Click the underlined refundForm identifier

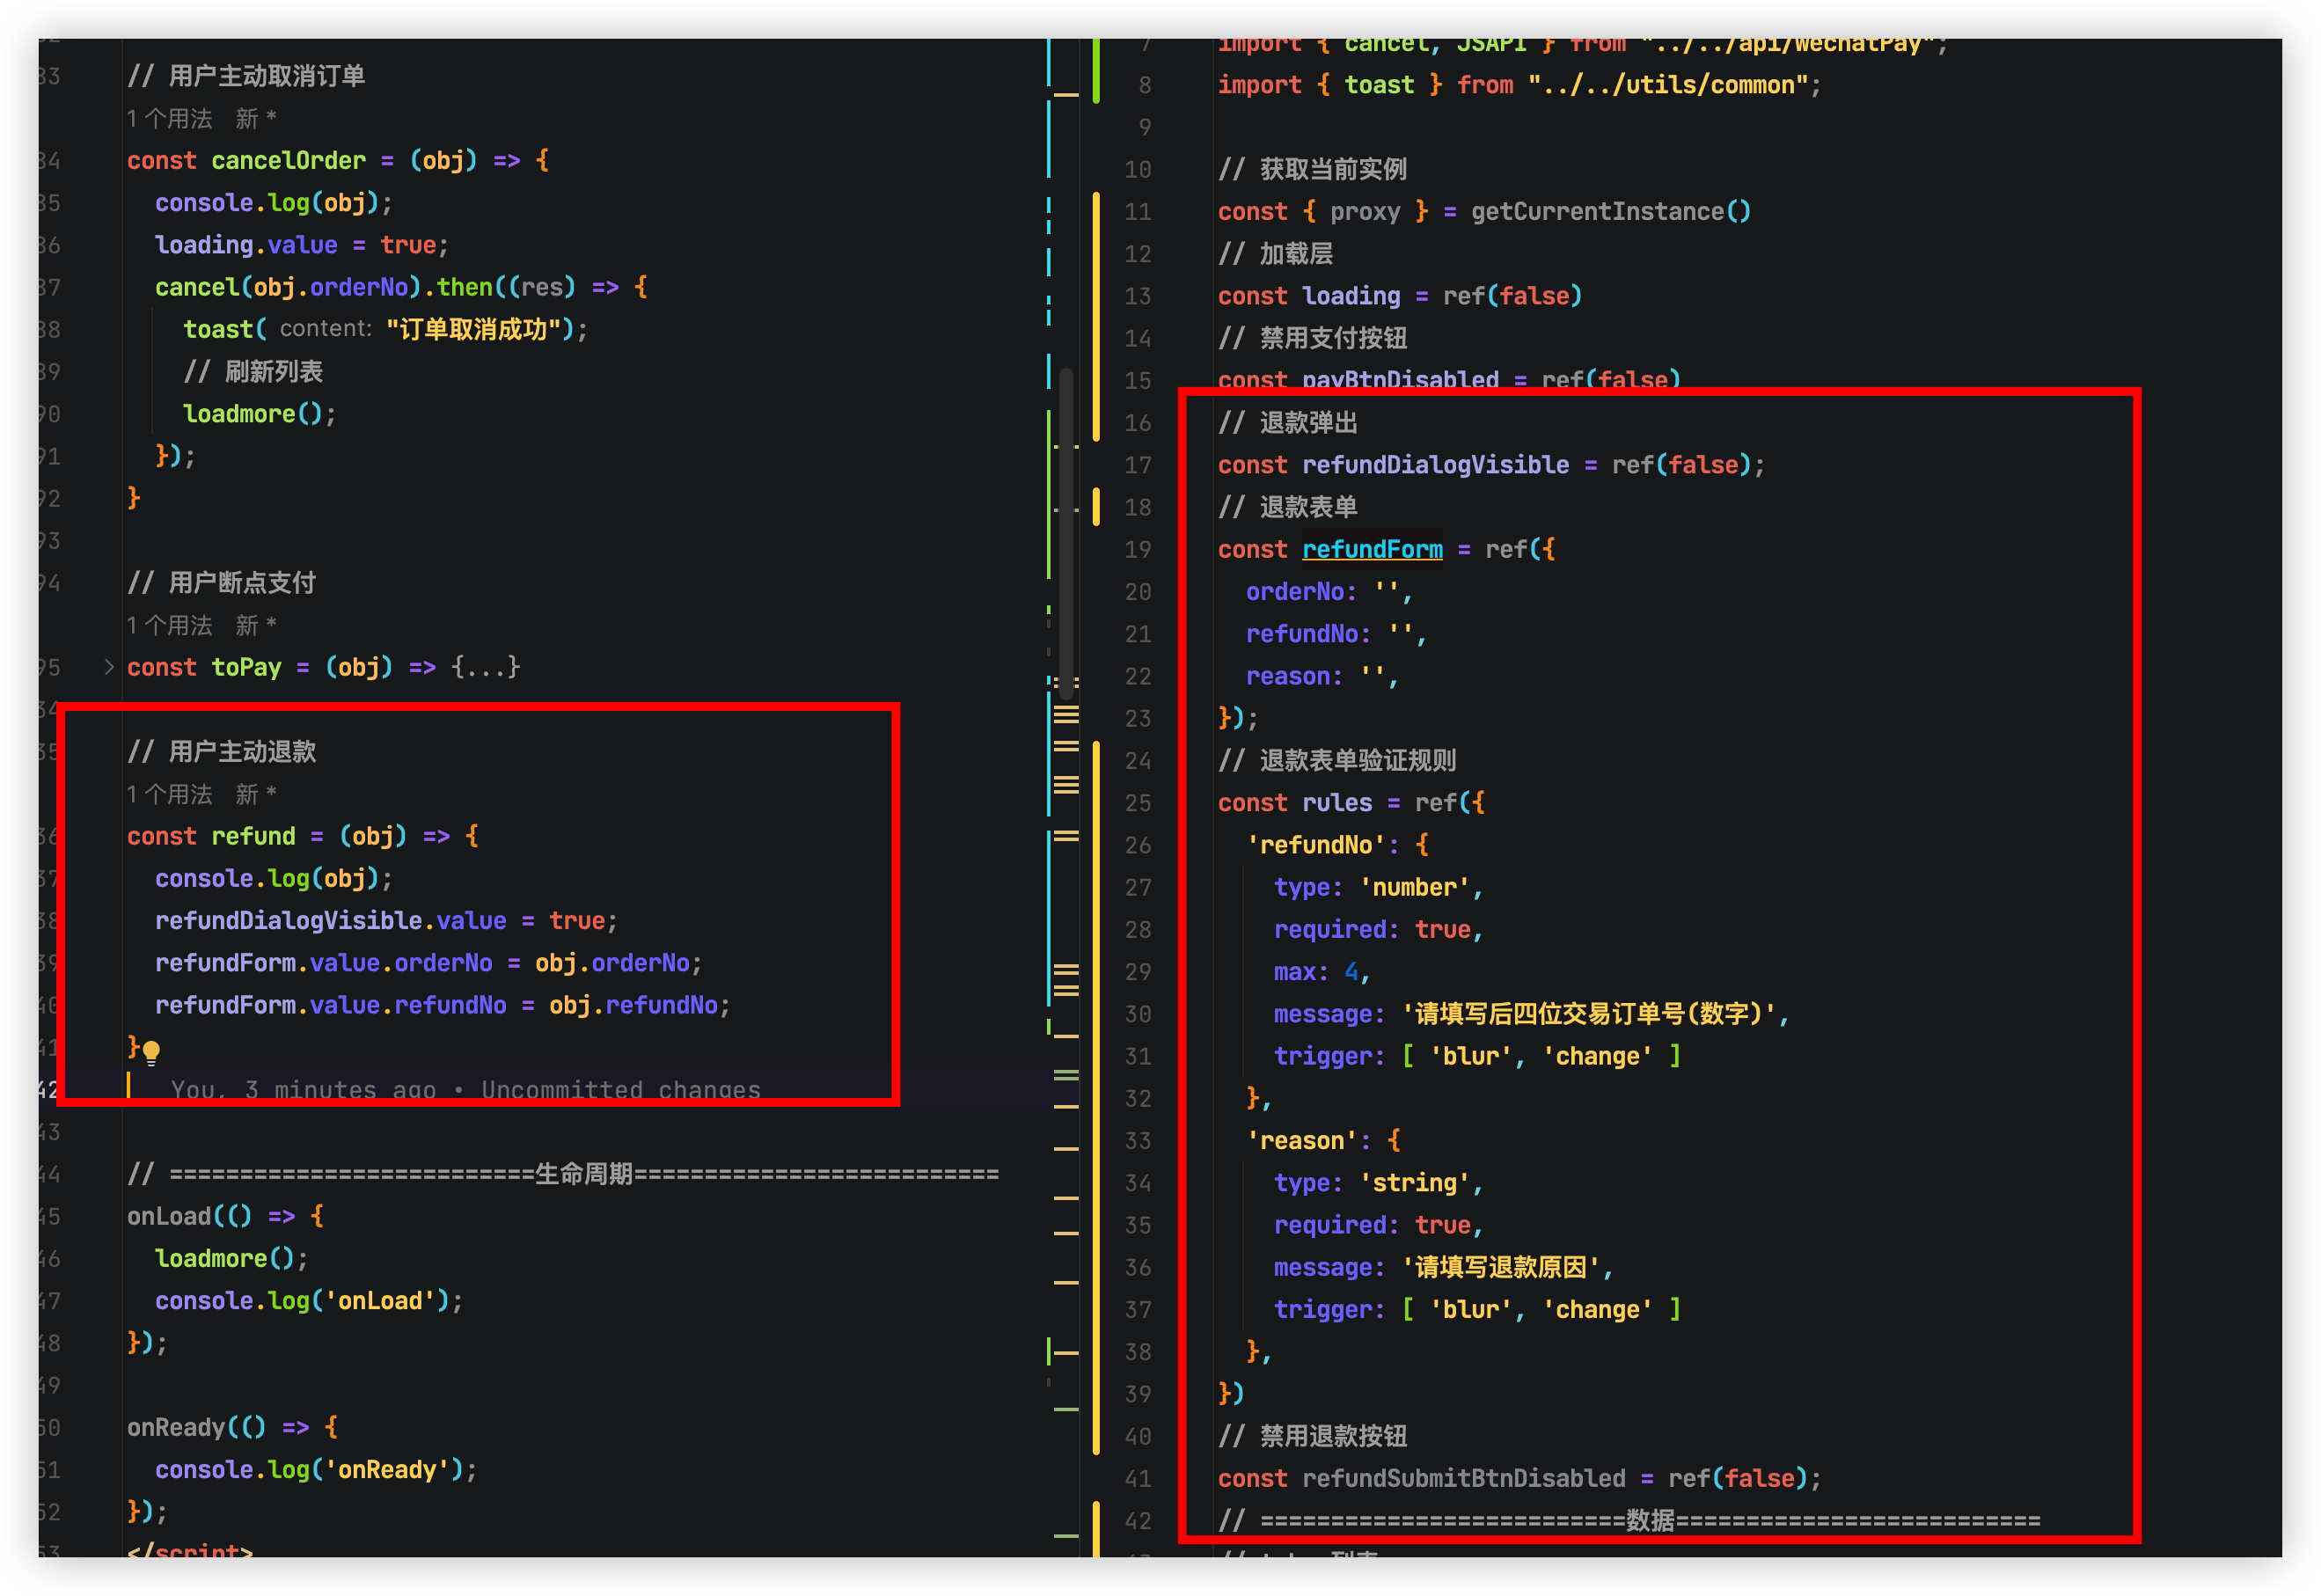tap(1372, 549)
